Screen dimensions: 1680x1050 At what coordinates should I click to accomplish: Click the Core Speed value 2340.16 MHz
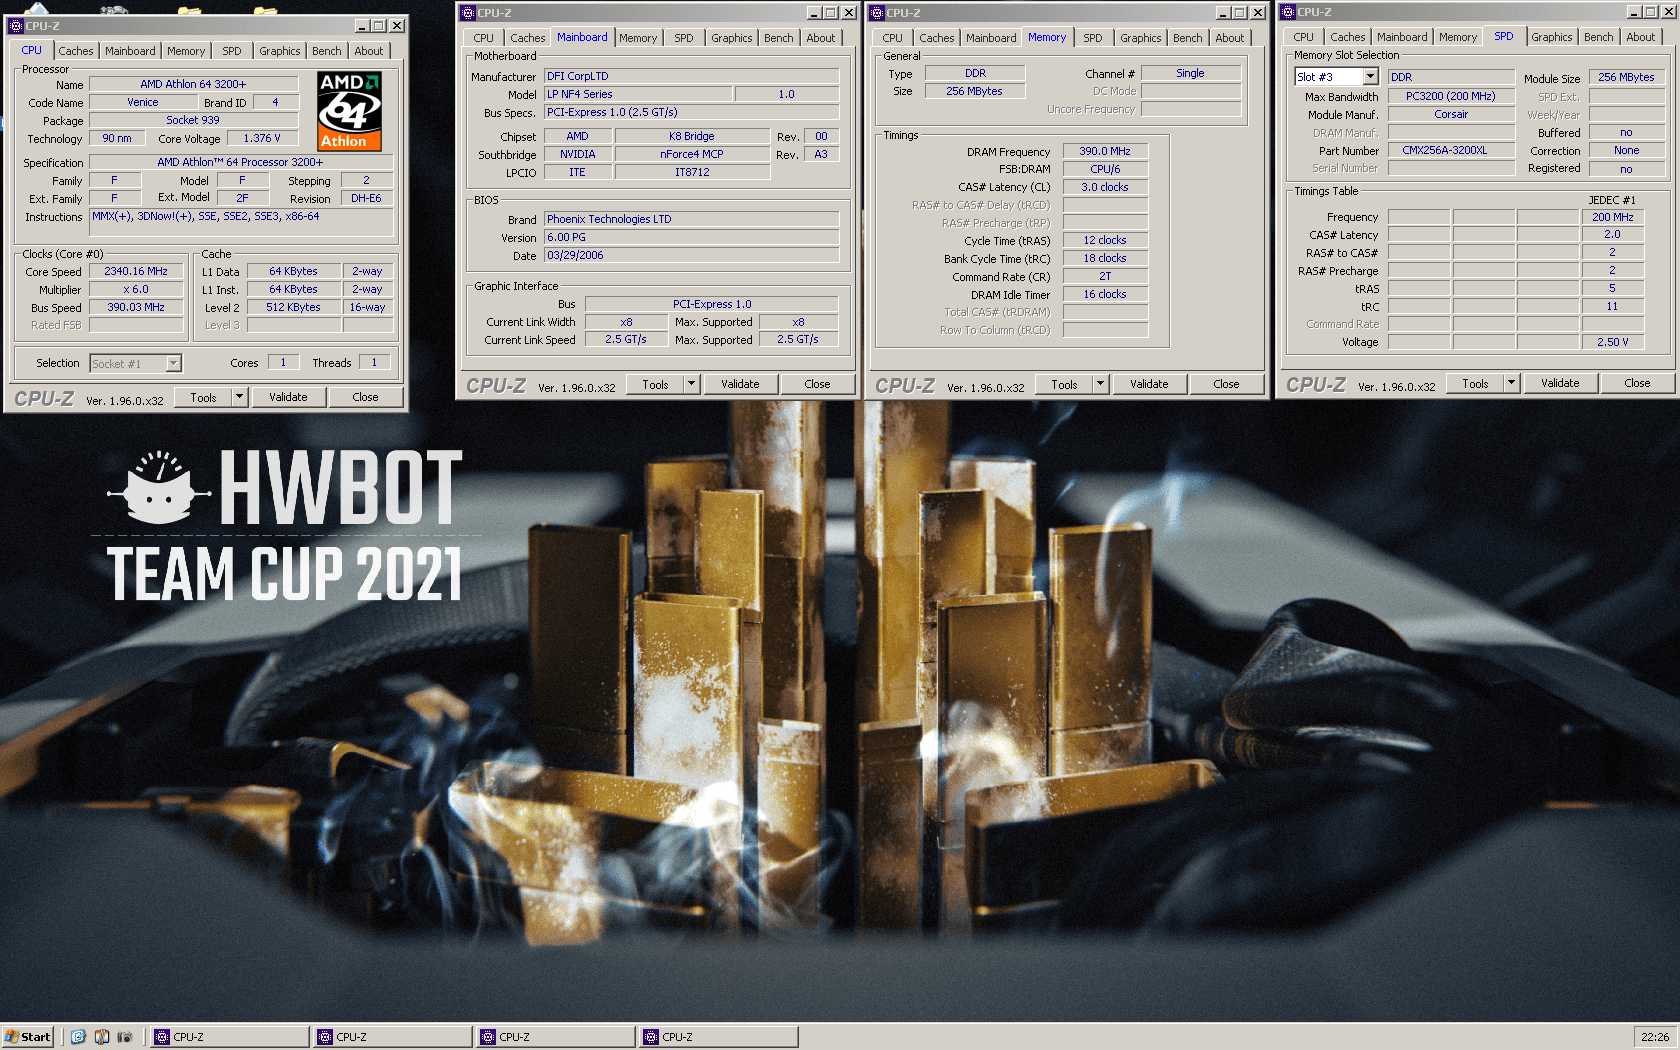click(136, 271)
